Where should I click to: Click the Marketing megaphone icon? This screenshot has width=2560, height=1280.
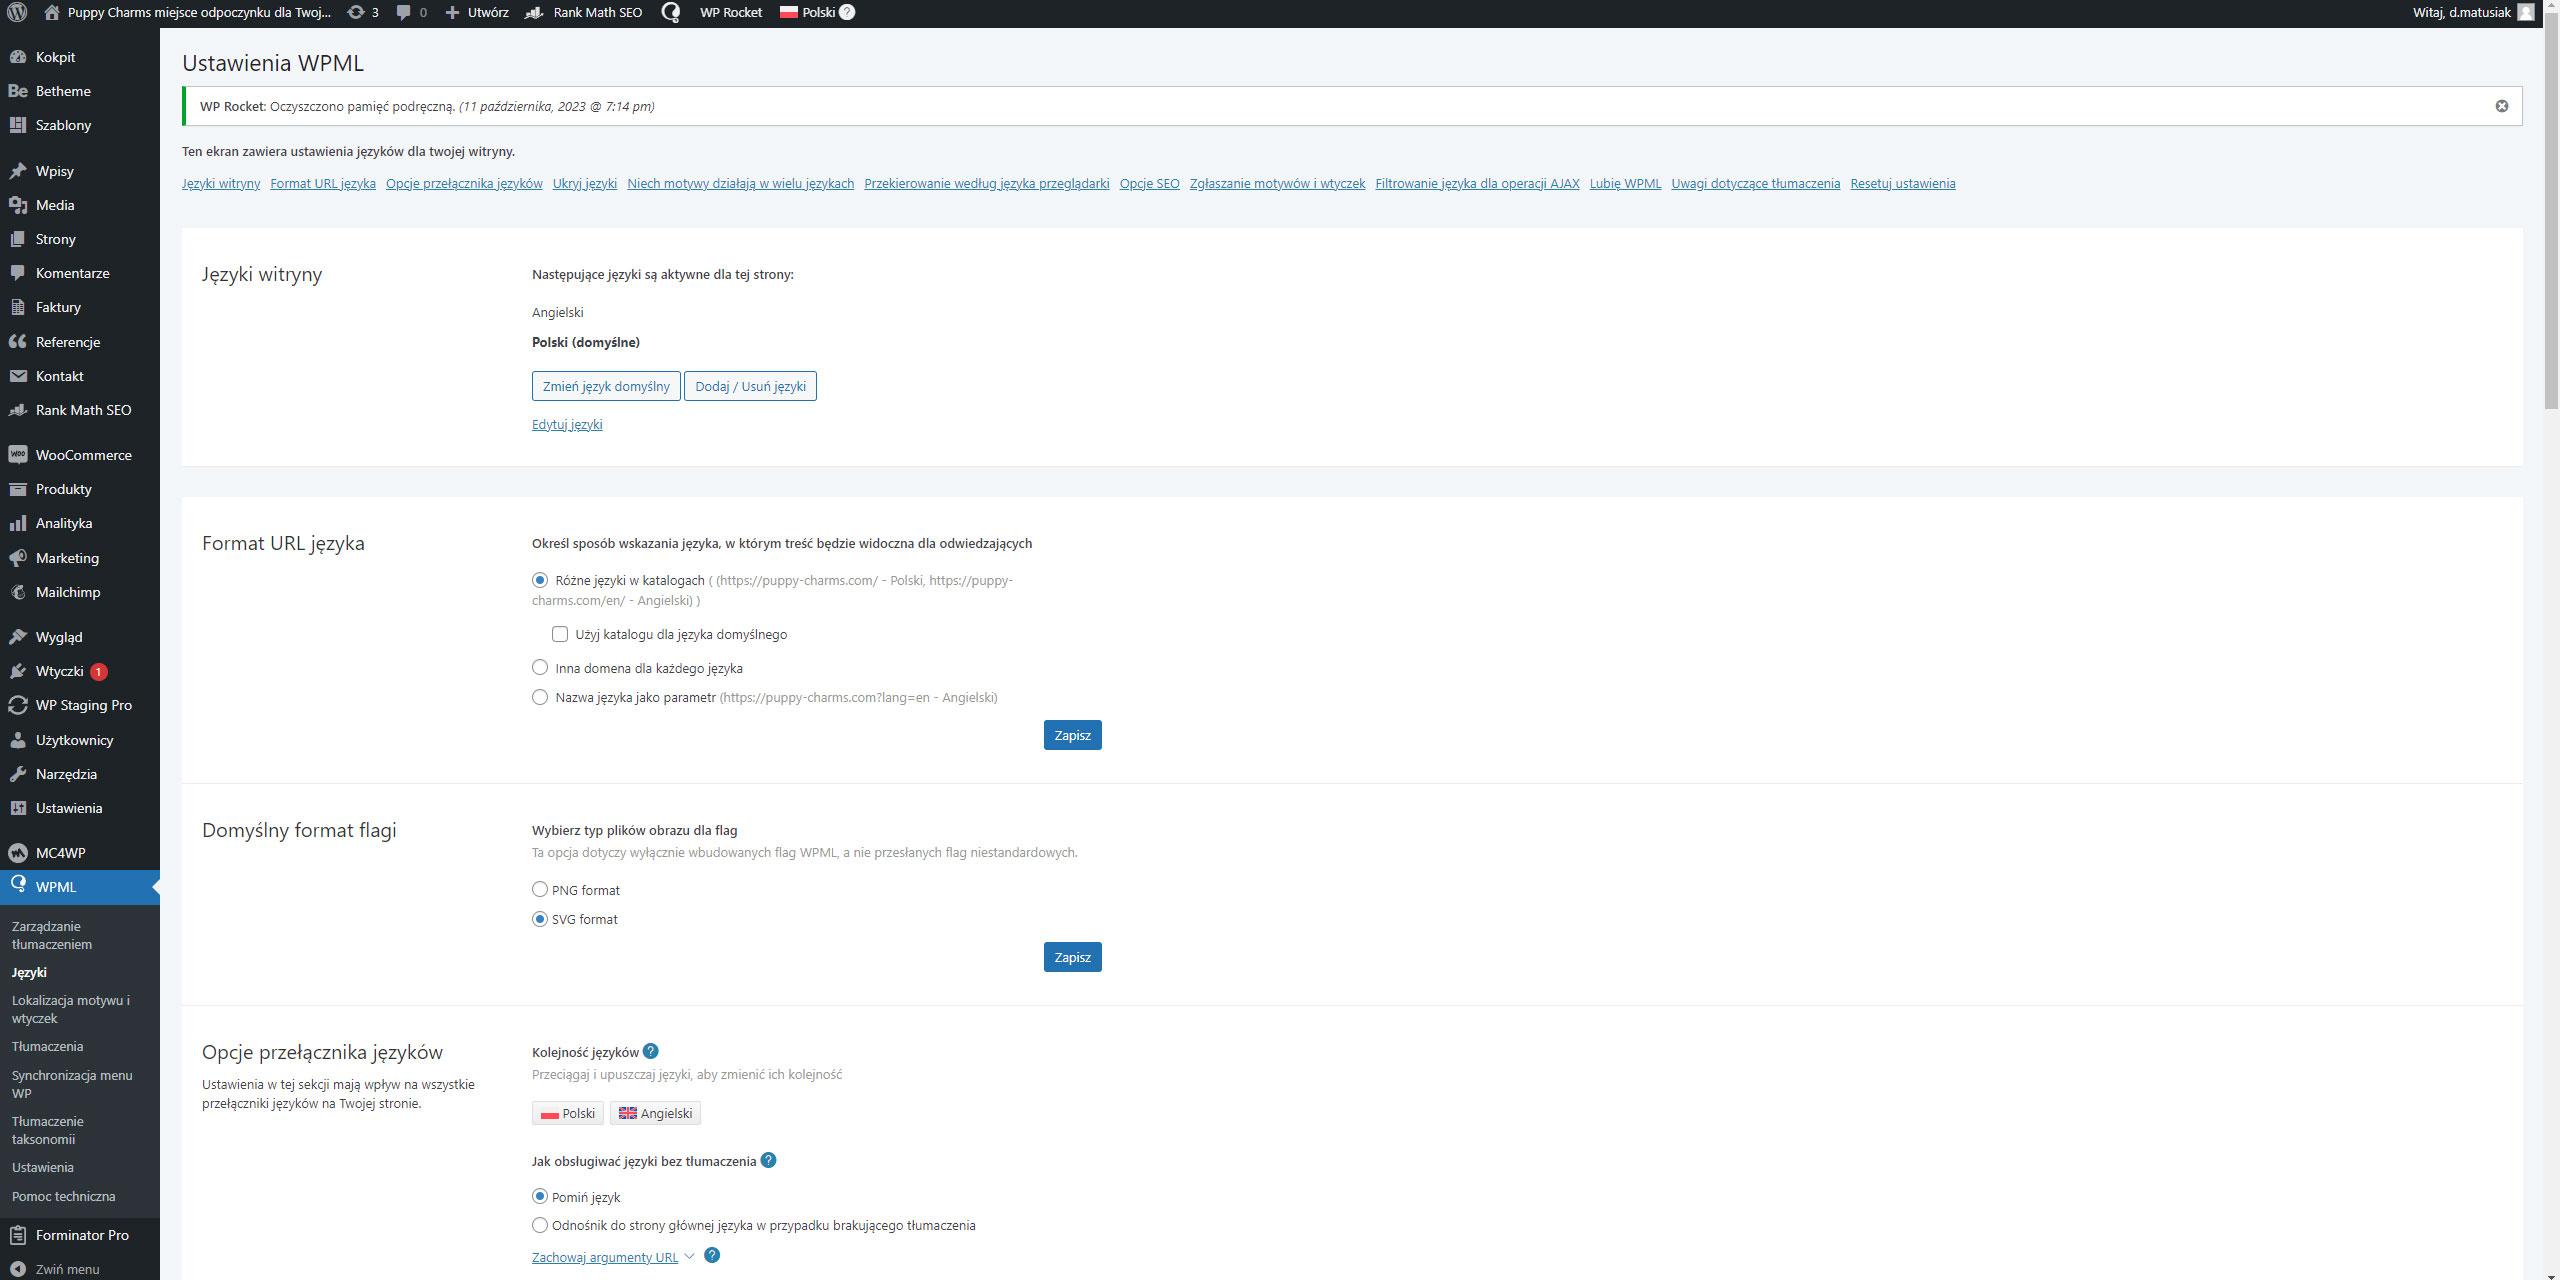pyautogui.click(x=17, y=558)
